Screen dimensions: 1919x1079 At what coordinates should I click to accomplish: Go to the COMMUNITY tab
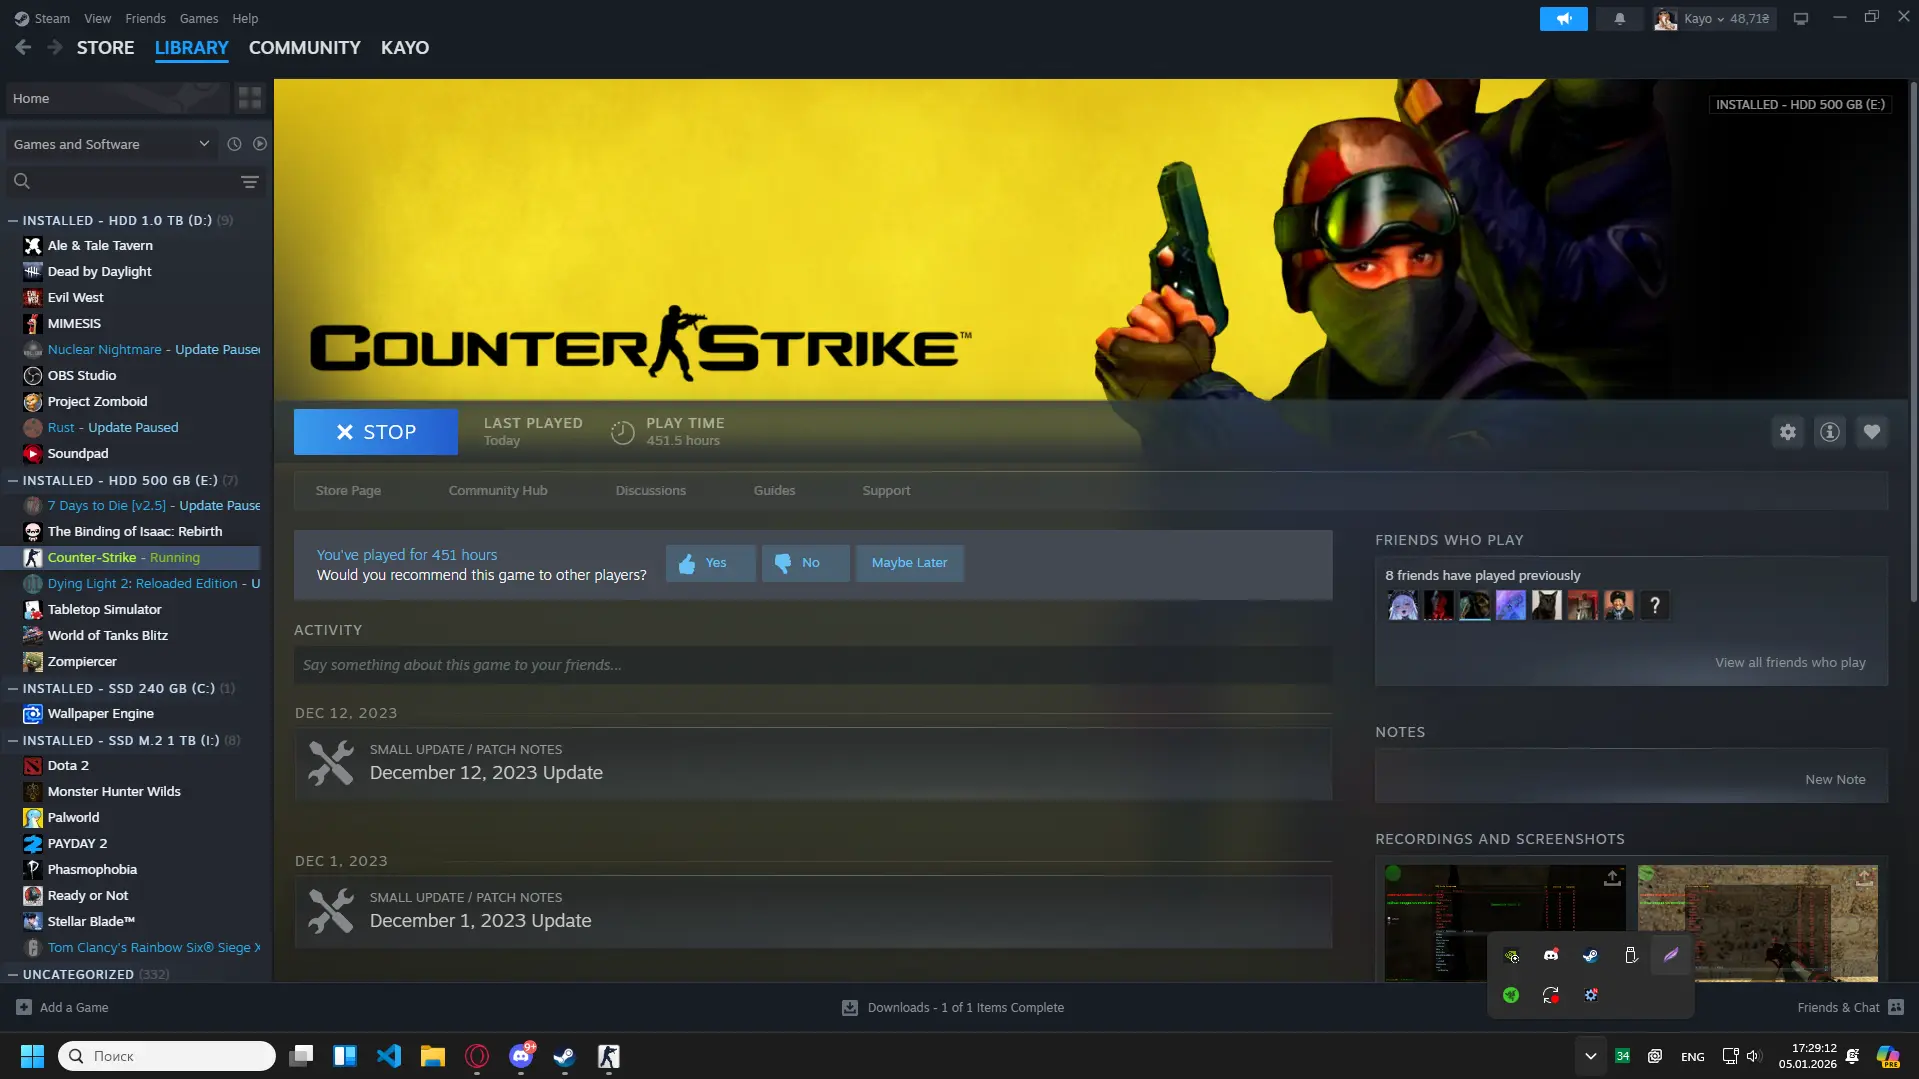tap(304, 48)
